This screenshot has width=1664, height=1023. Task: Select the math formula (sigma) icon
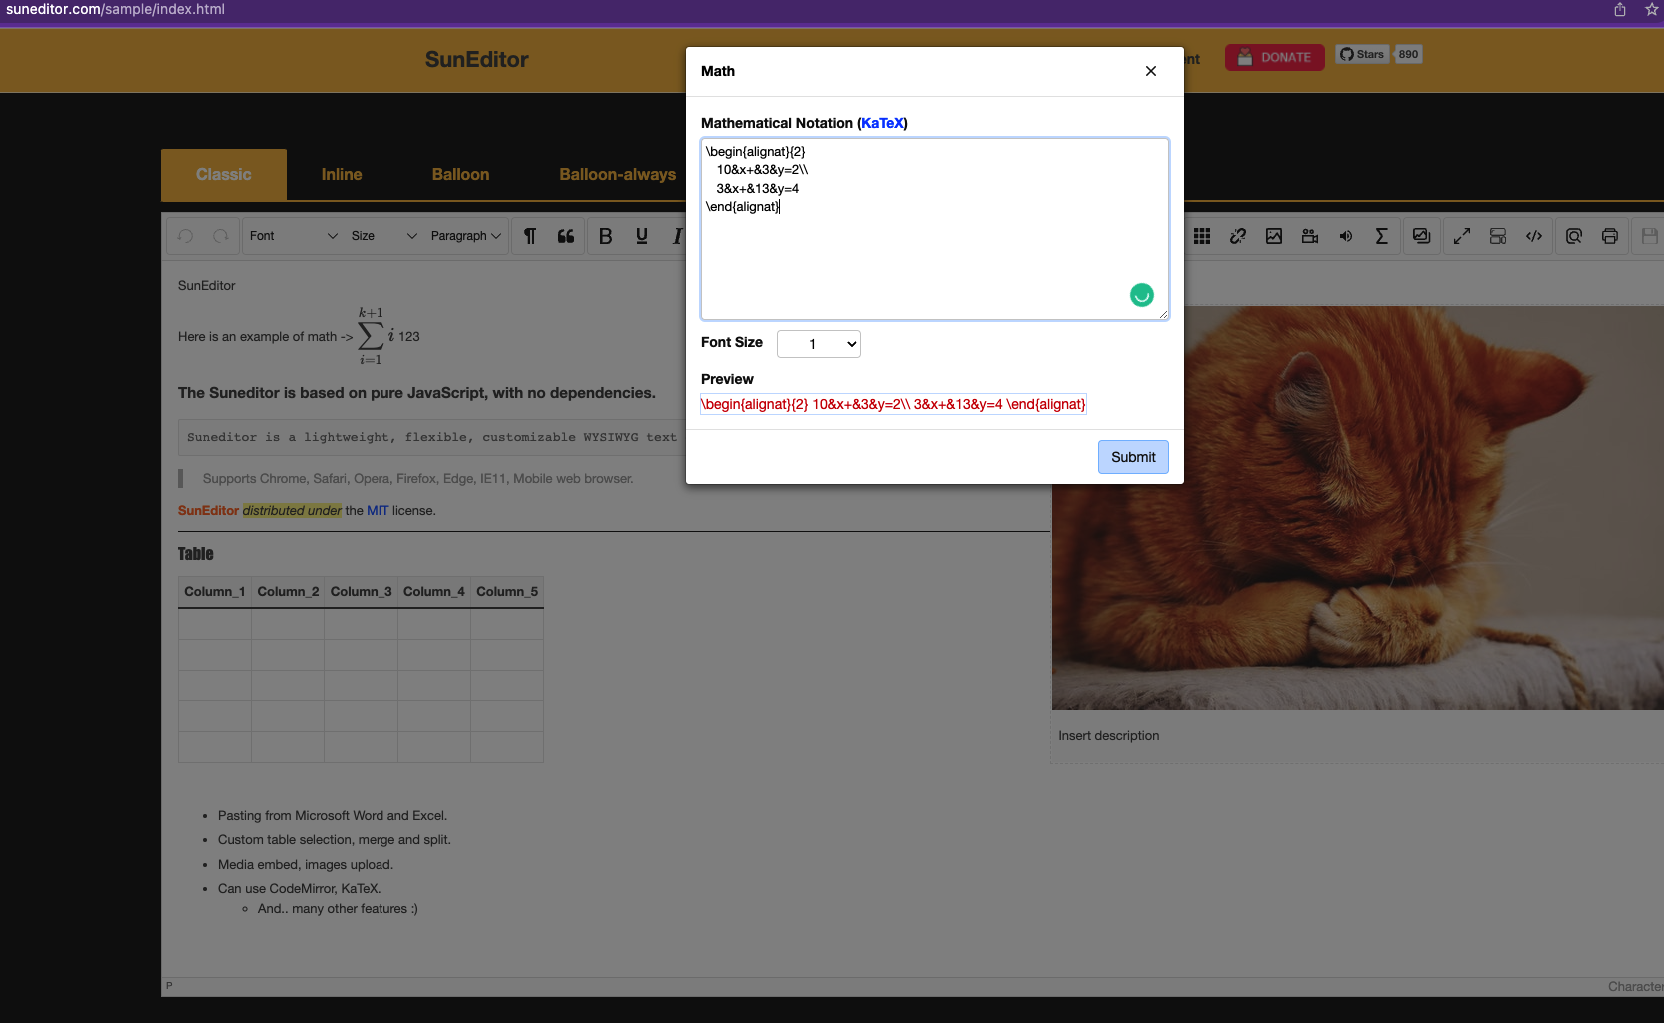[x=1382, y=236]
